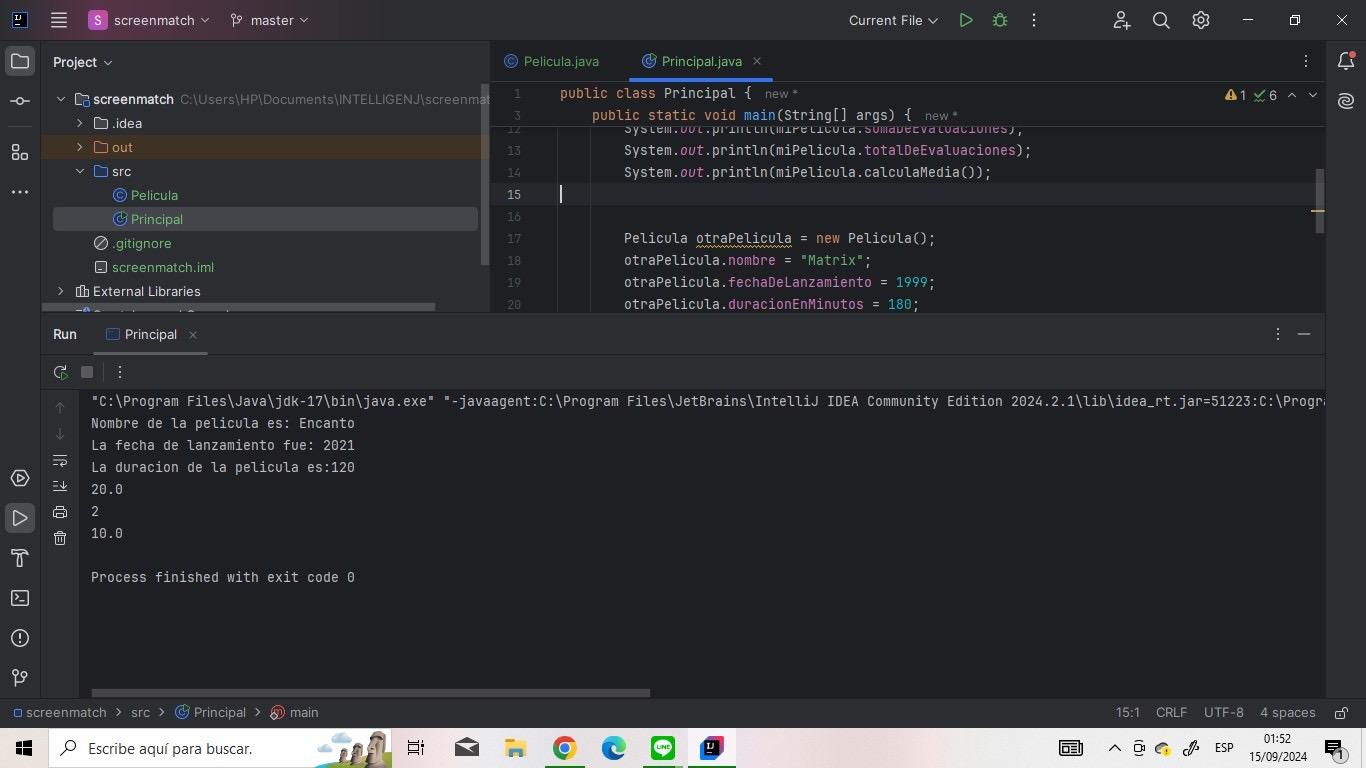This screenshot has height=768, width=1366.
Task: Open IDE settings gear
Action: pyautogui.click(x=1201, y=20)
